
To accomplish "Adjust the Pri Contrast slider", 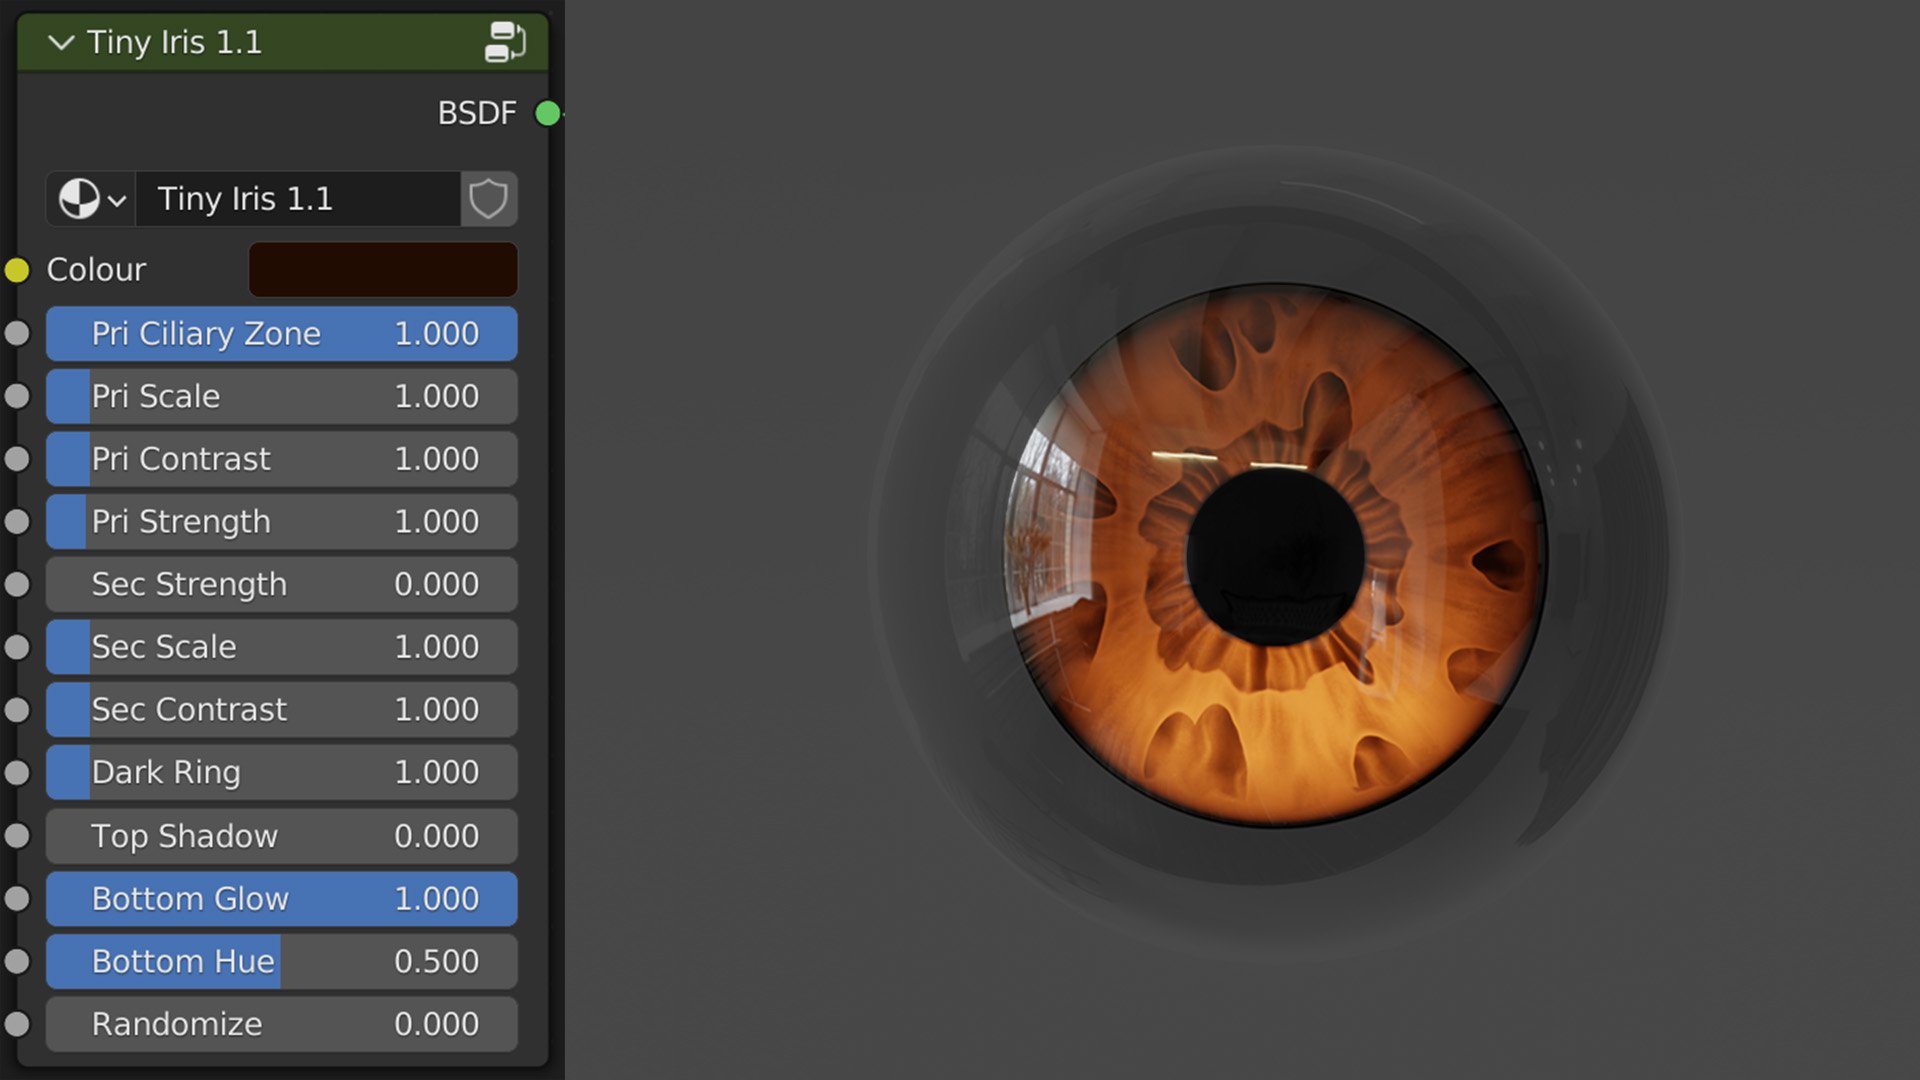I will click(281, 459).
